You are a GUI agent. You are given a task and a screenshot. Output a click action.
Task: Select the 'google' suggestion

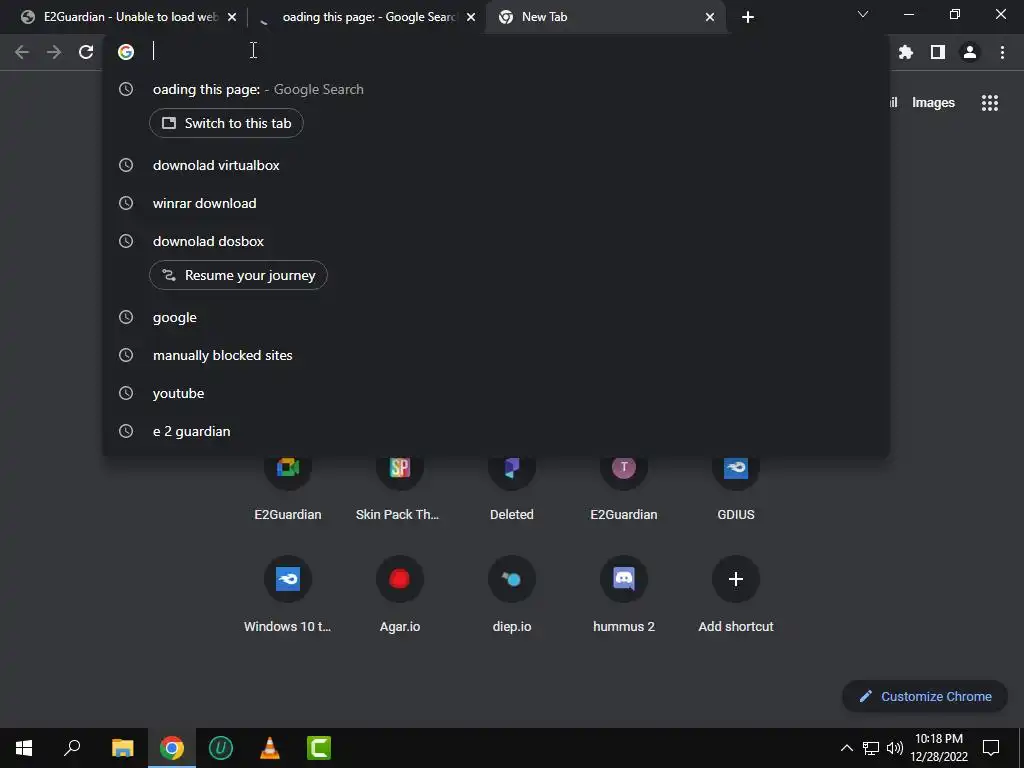coord(496,317)
